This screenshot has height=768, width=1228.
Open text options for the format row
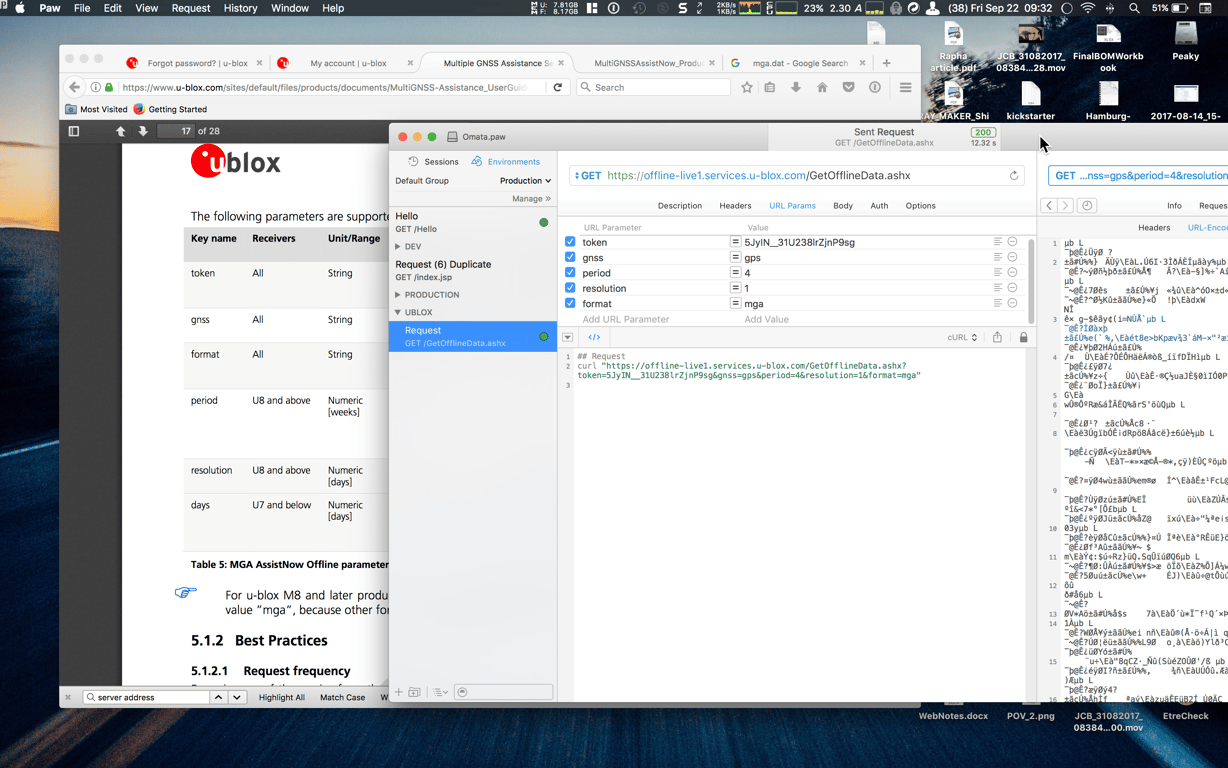point(998,304)
